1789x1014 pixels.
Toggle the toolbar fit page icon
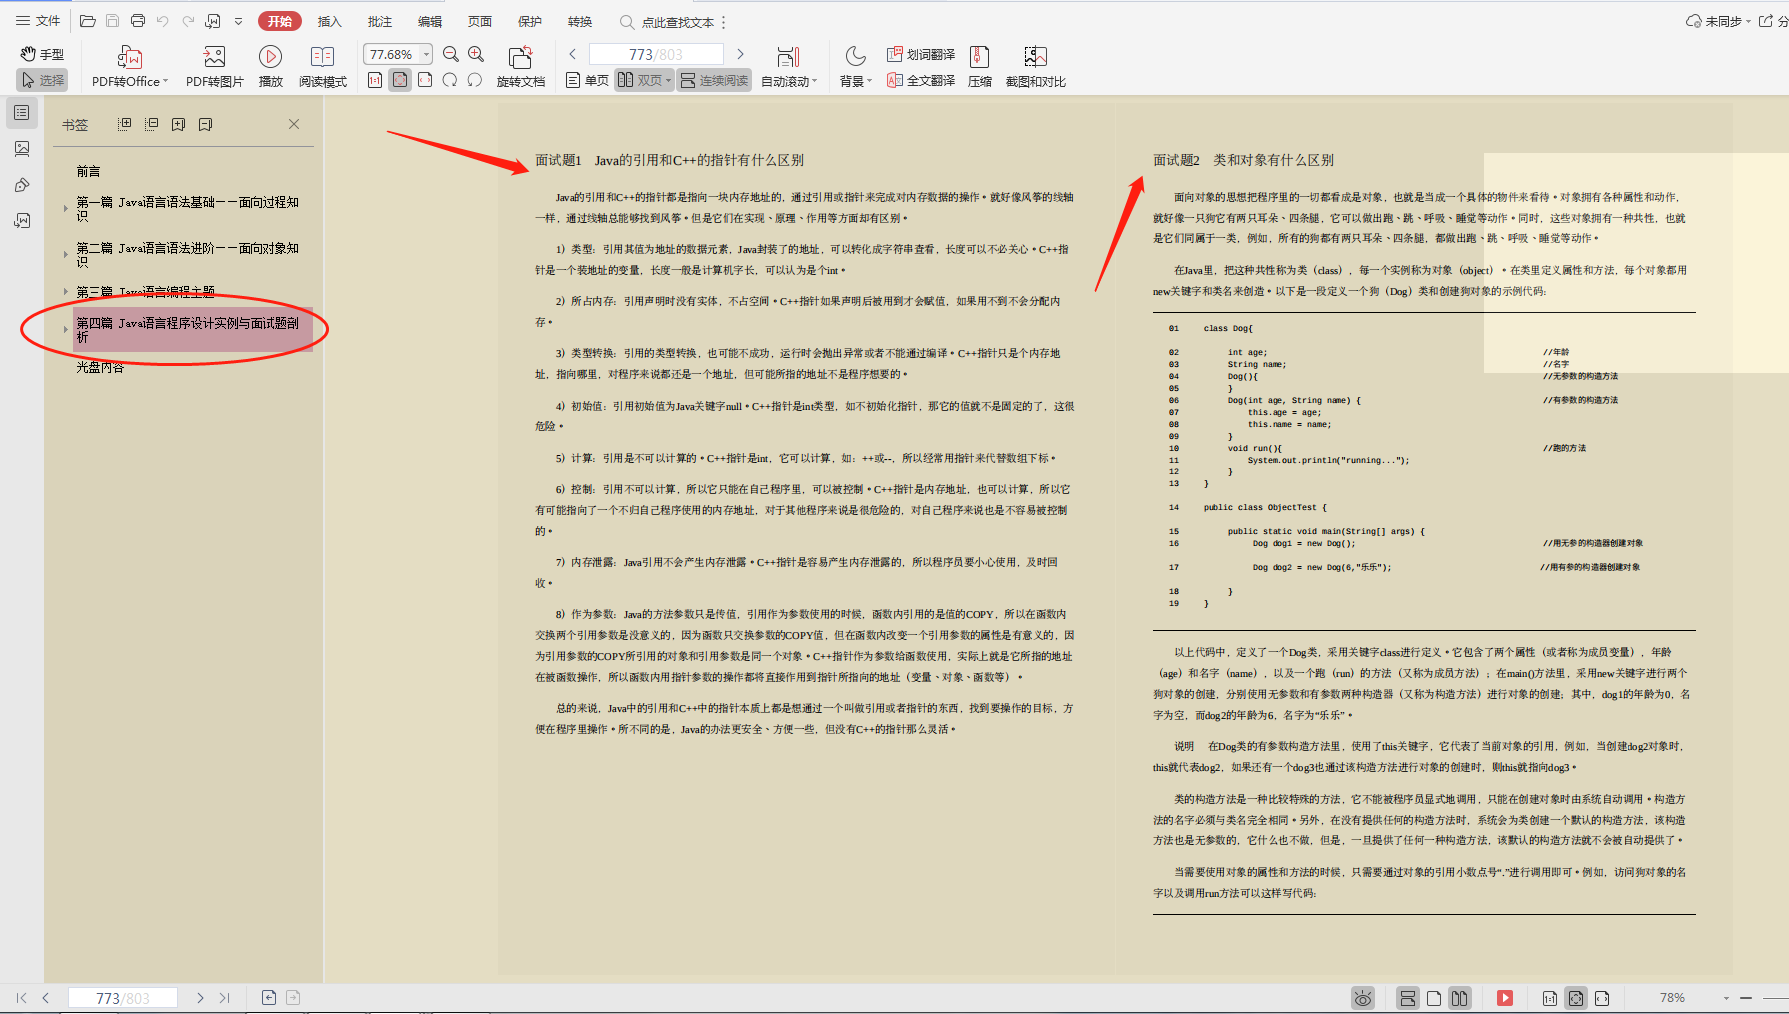tap(400, 80)
